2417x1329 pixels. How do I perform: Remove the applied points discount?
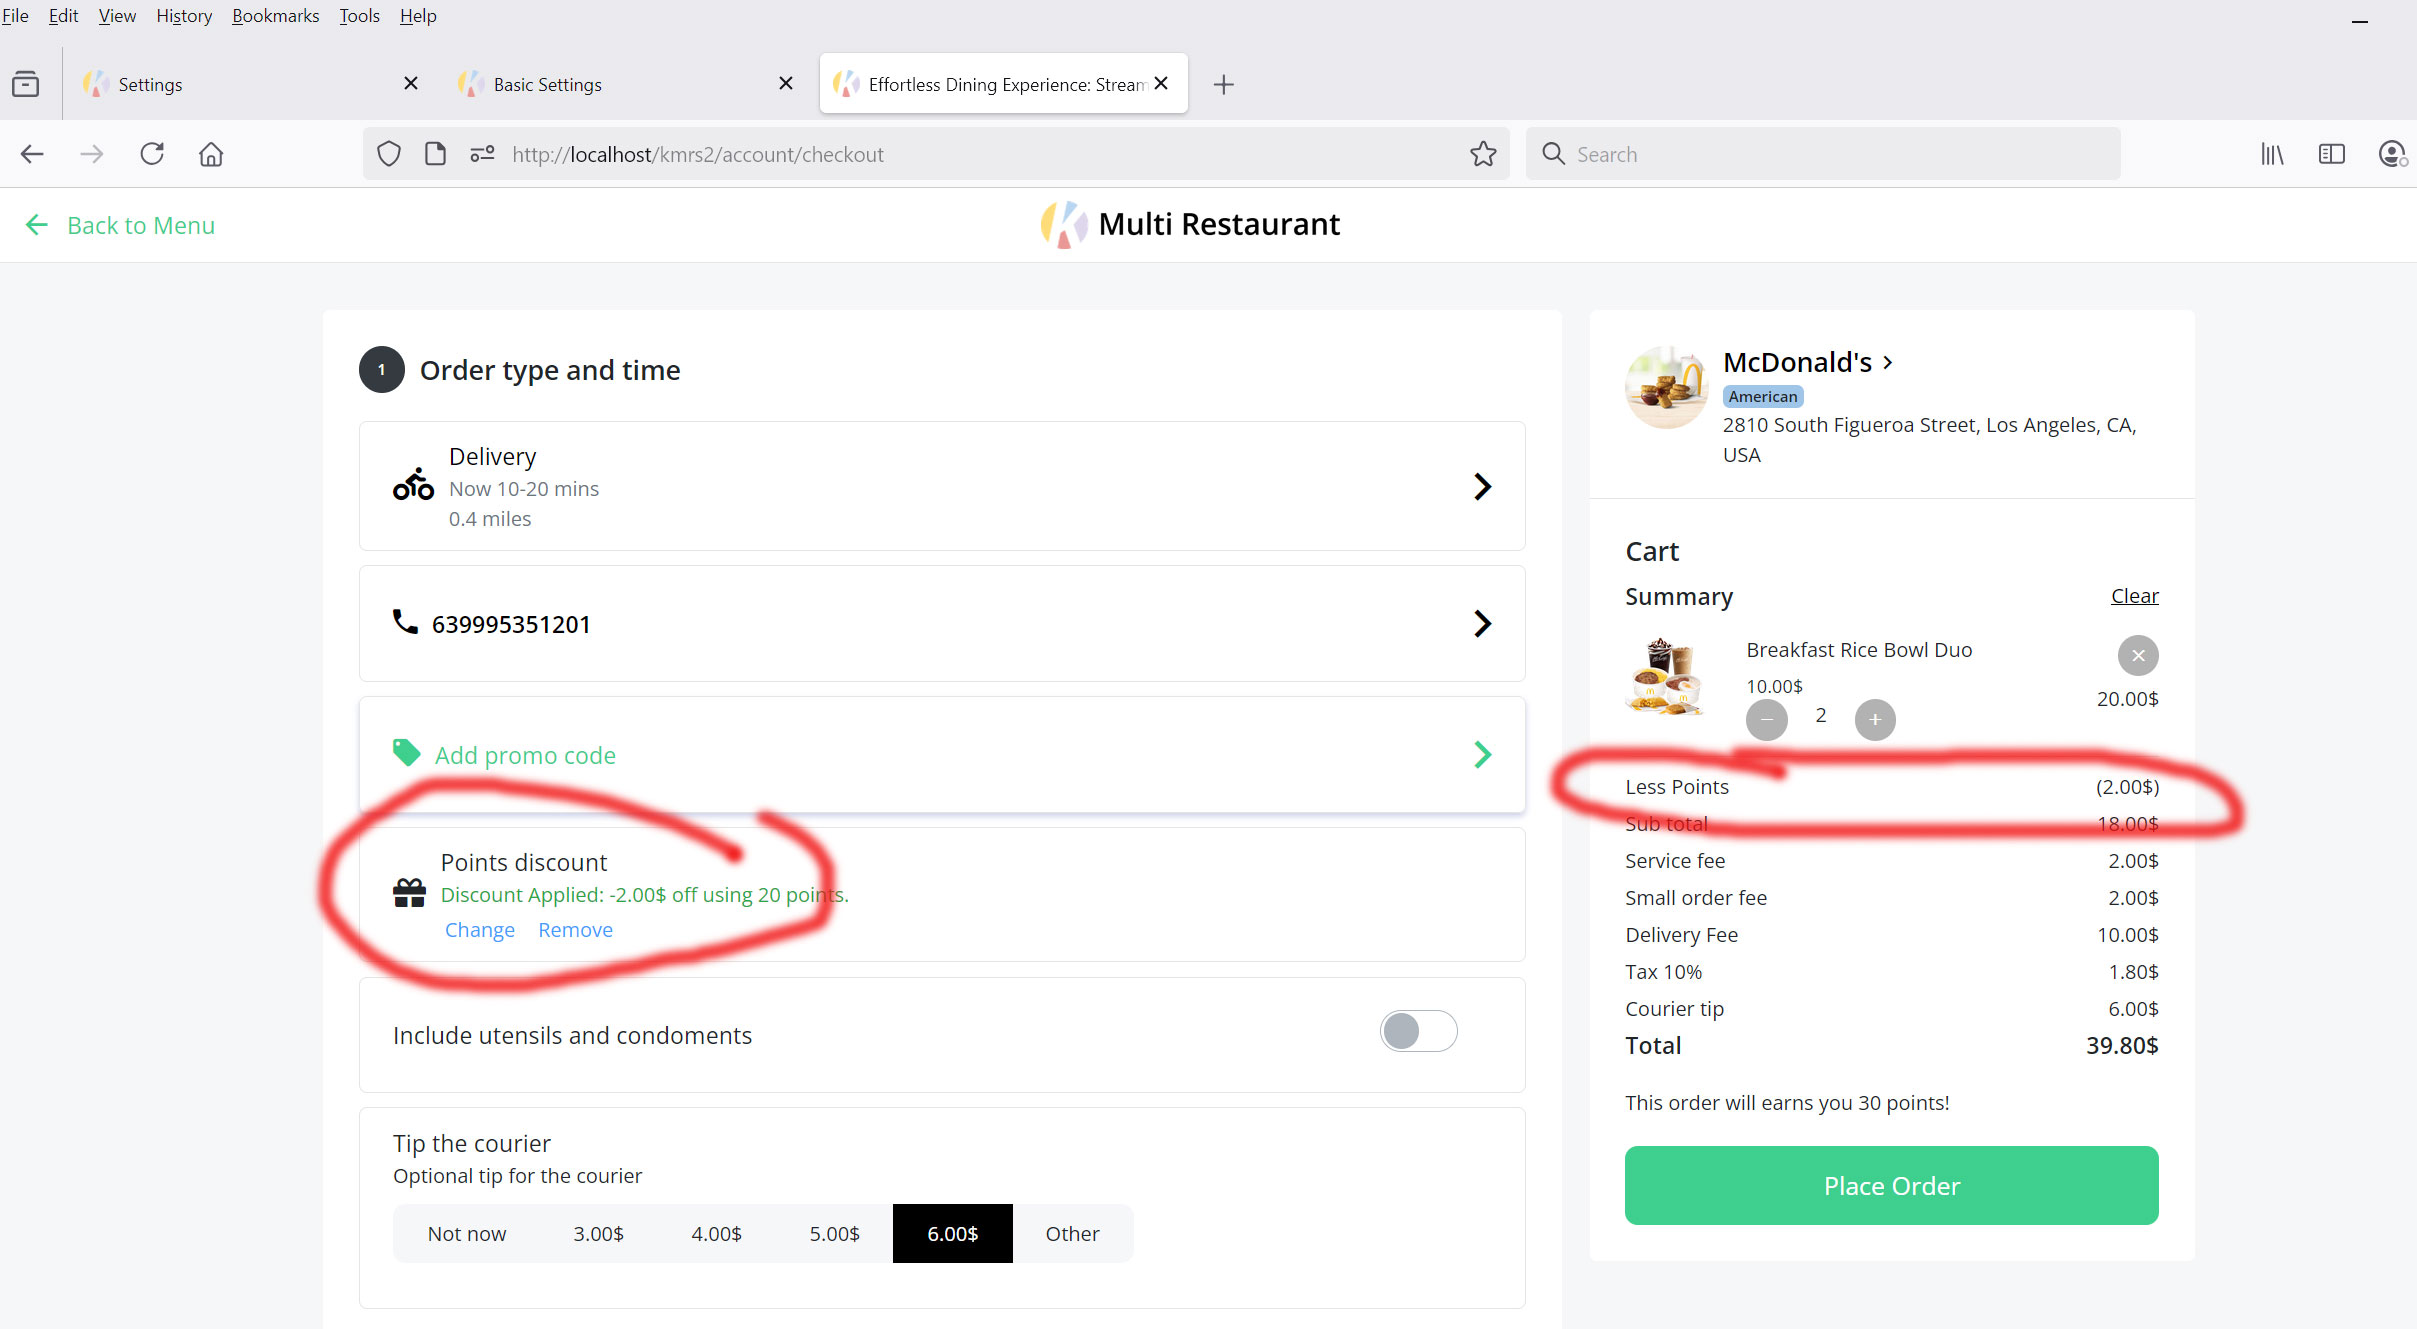[575, 930]
